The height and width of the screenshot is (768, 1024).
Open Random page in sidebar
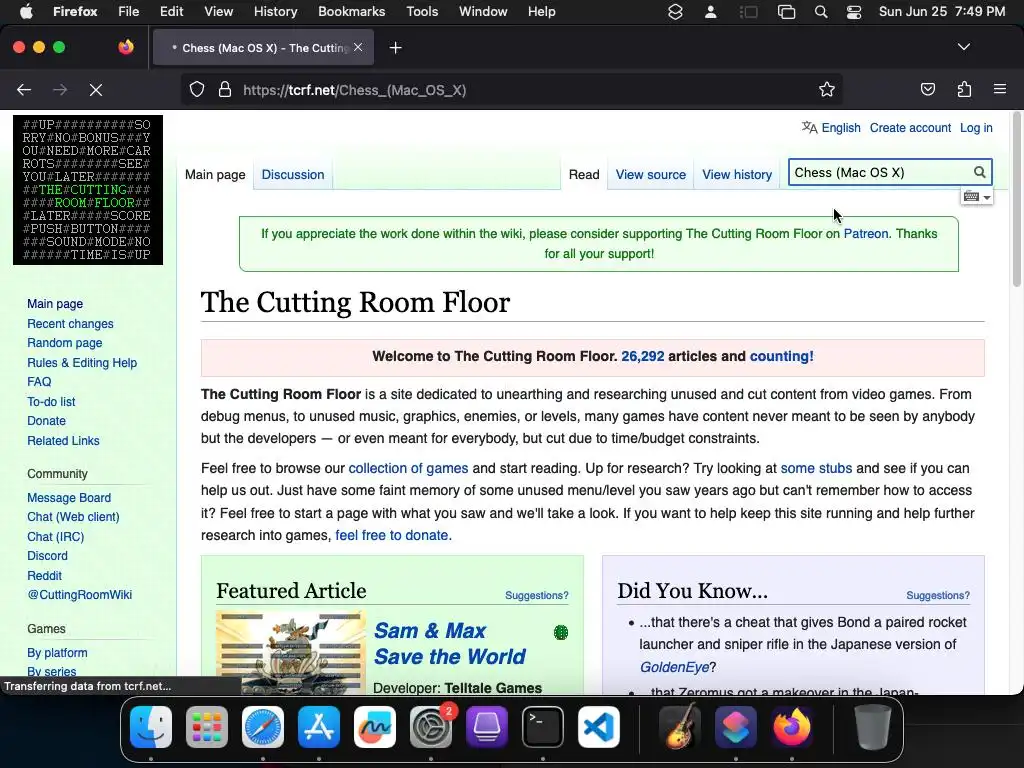(65, 343)
